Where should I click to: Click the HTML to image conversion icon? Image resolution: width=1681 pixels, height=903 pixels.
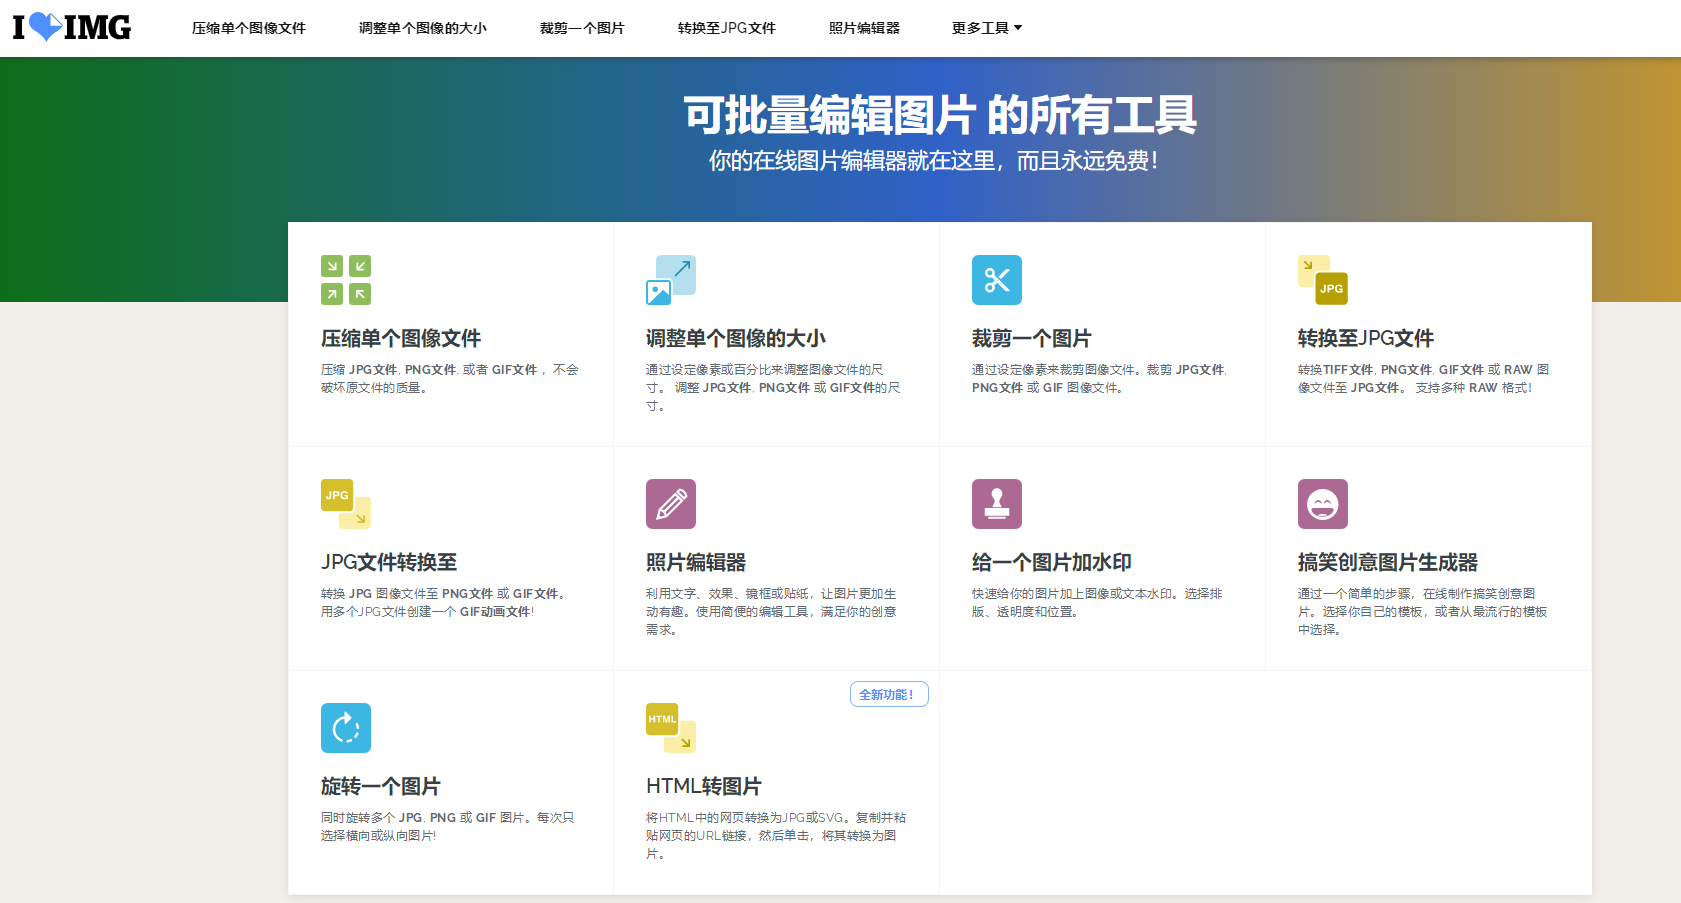point(671,728)
